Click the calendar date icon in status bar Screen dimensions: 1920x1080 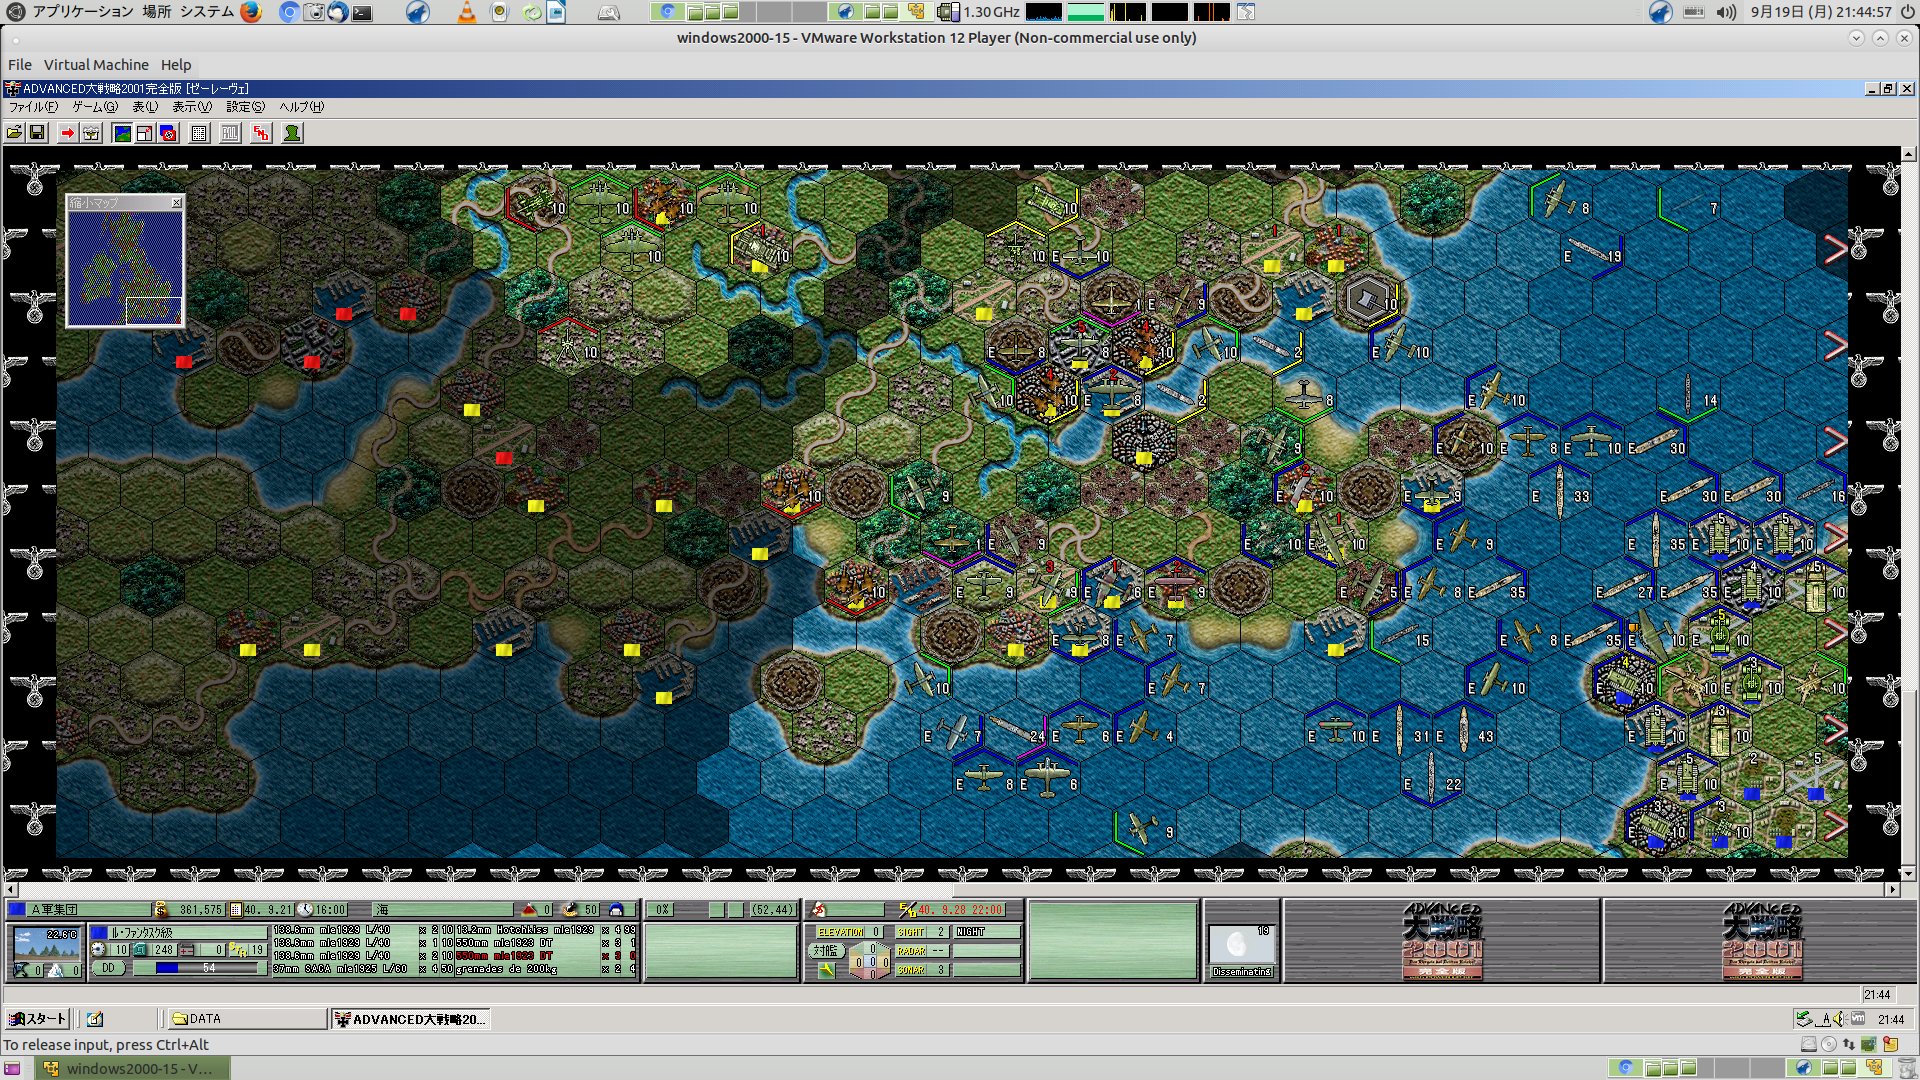[x=236, y=910]
